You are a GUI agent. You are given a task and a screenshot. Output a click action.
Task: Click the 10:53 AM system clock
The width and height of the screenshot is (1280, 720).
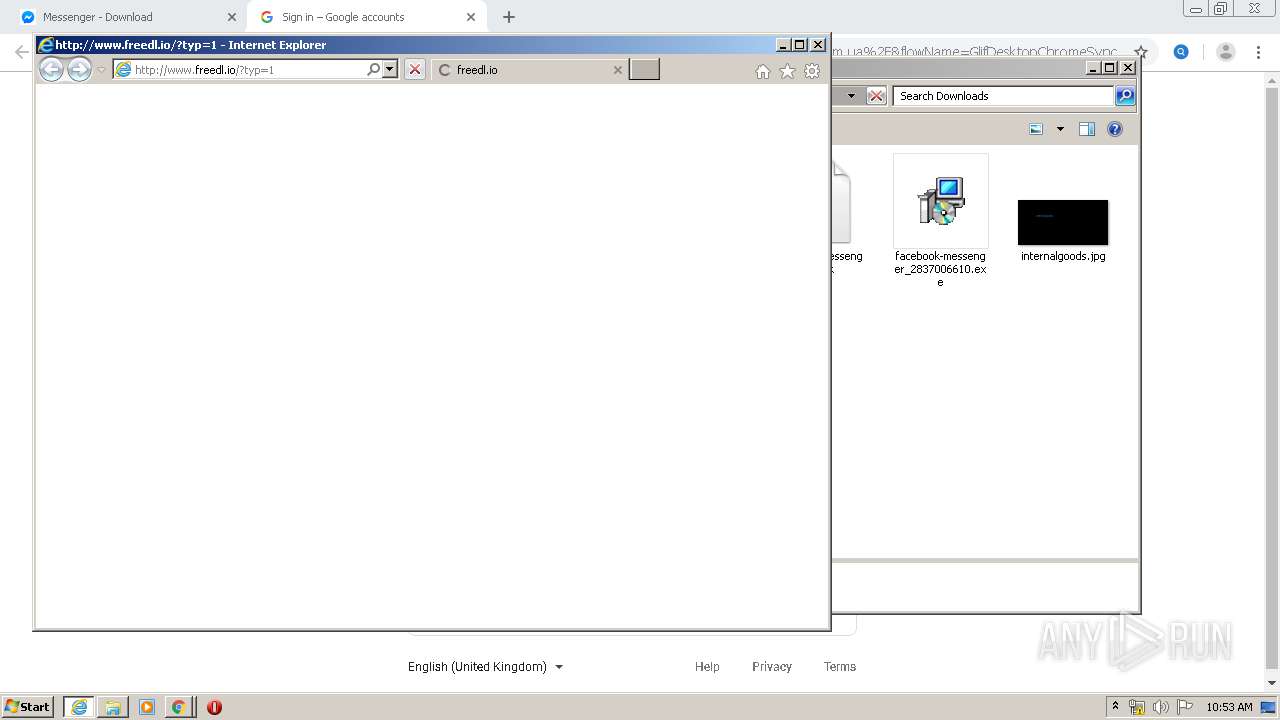pyautogui.click(x=1229, y=707)
